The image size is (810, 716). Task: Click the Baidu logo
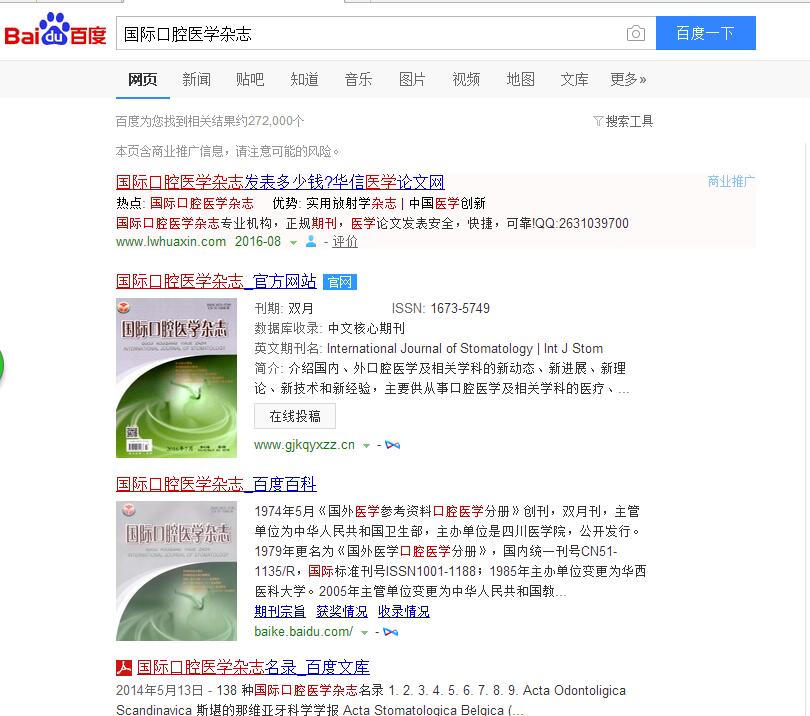(x=55, y=30)
